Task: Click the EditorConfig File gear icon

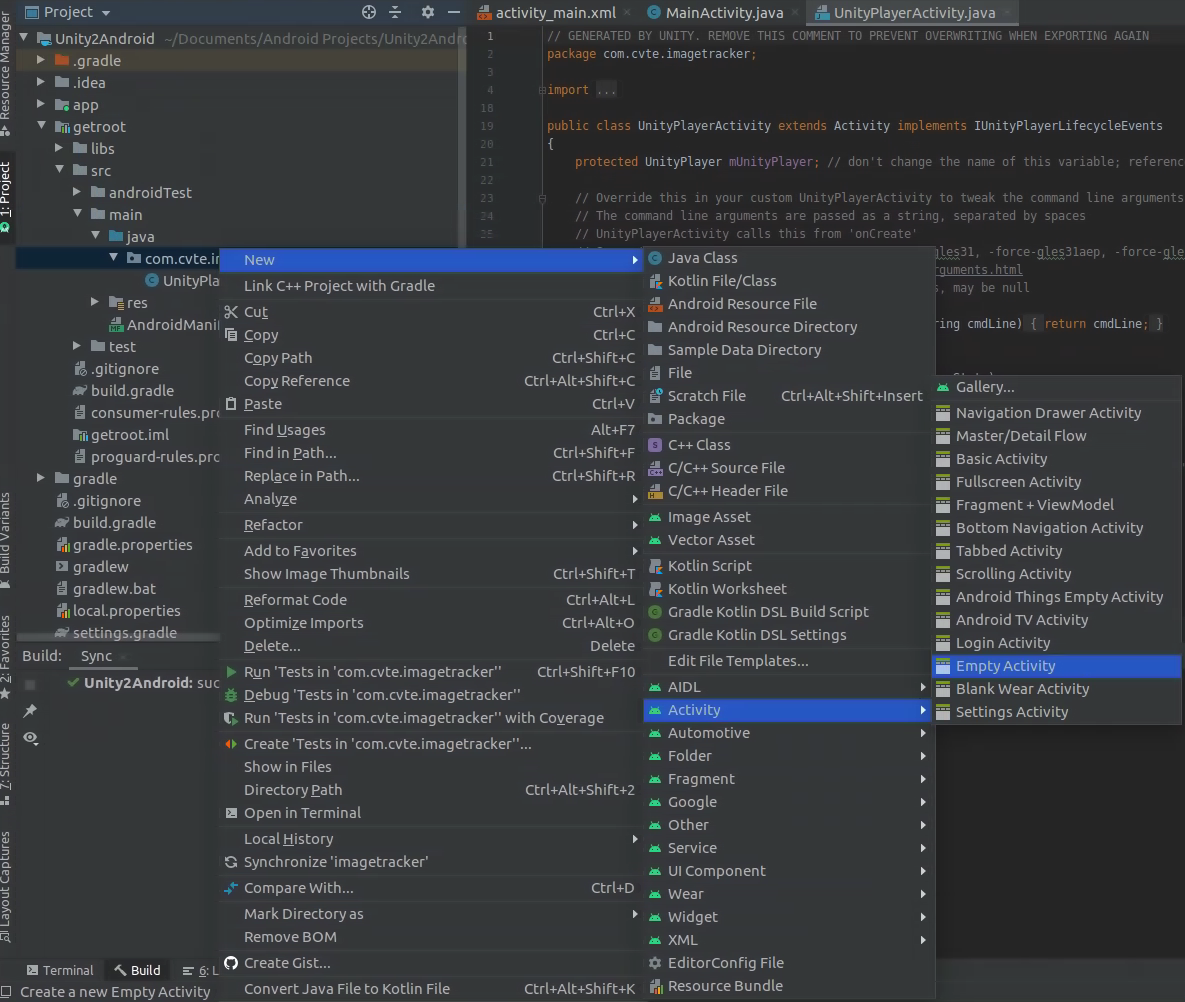Action: [x=655, y=963]
